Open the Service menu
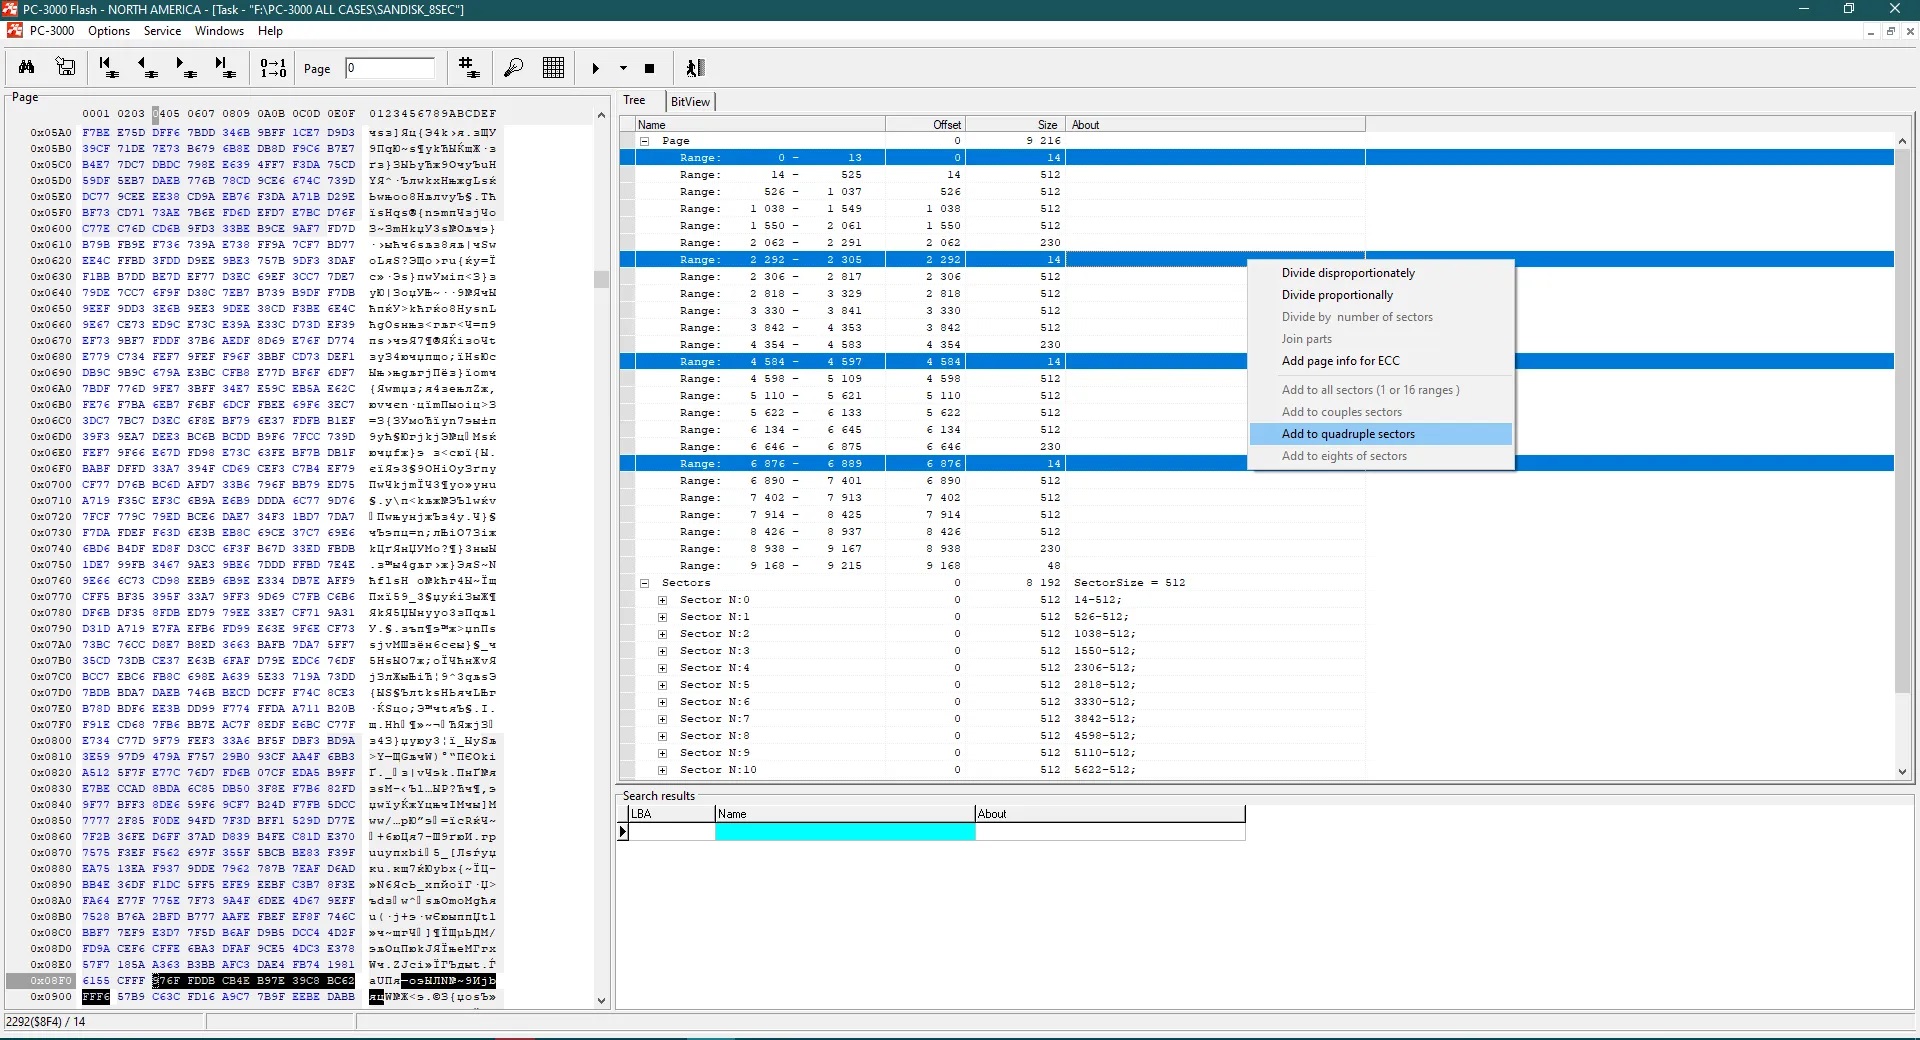 (162, 31)
